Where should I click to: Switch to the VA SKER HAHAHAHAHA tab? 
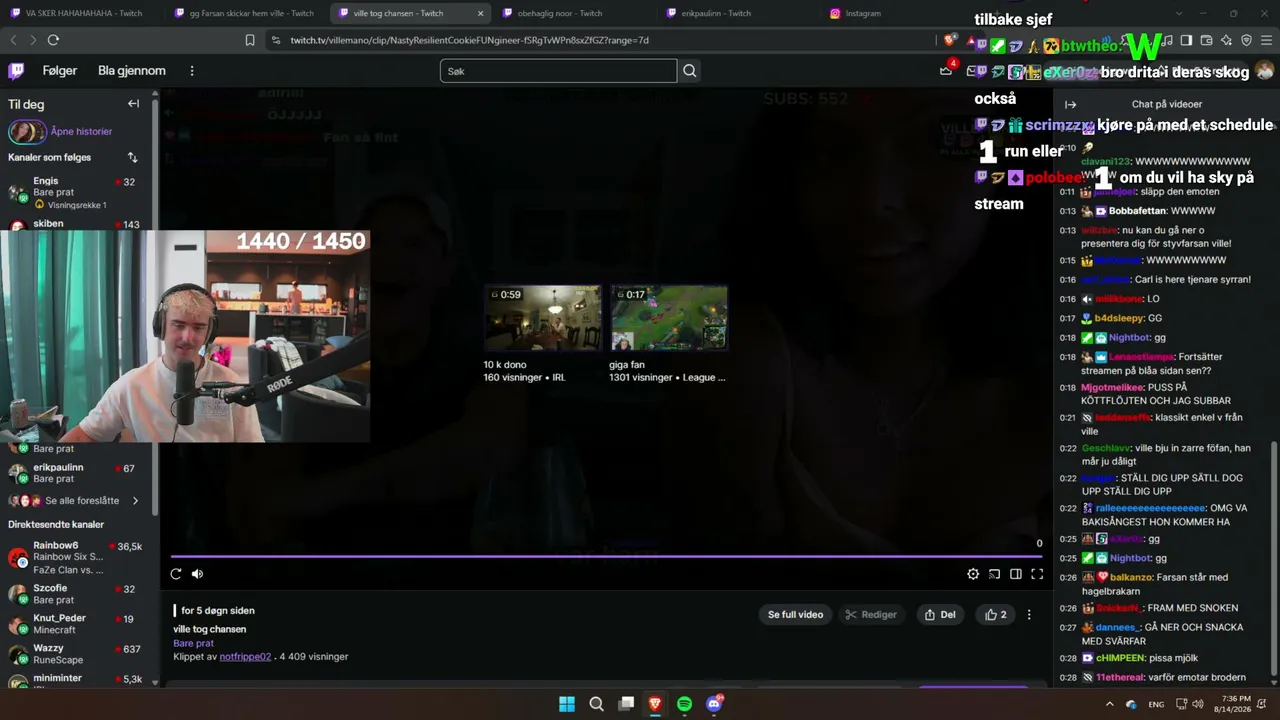click(76, 13)
